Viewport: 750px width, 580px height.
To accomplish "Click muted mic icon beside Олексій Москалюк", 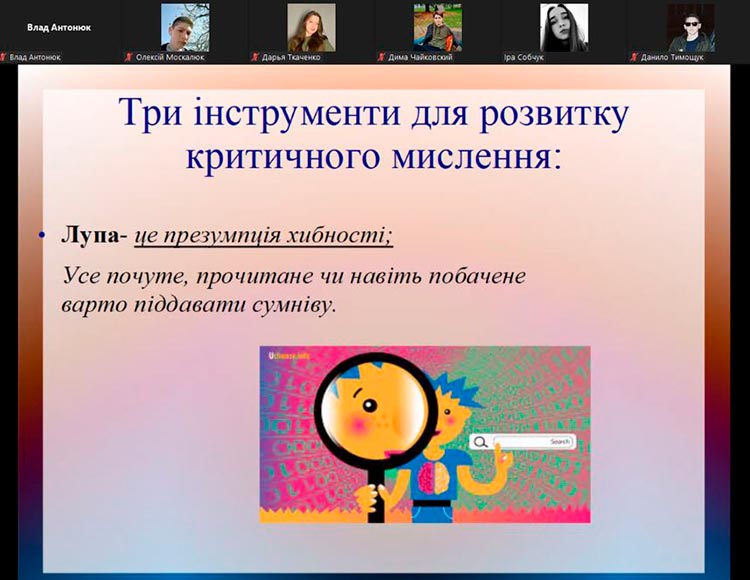I will click(x=129, y=57).
